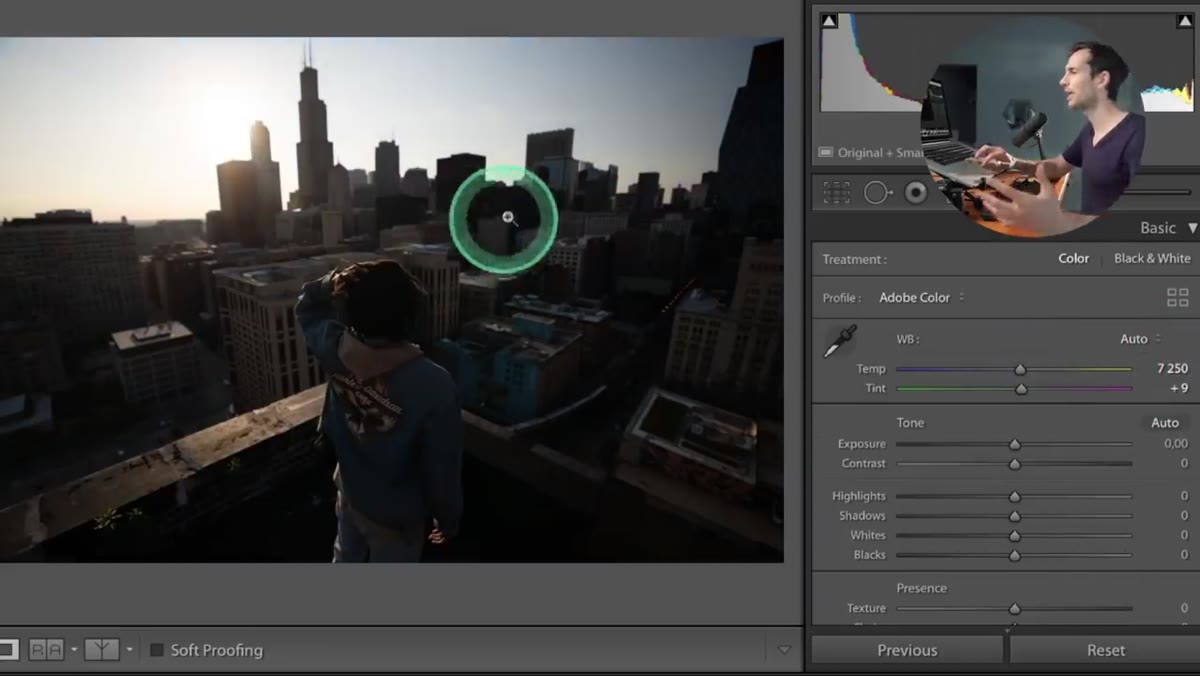Image resolution: width=1200 pixels, height=676 pixels.
Task: Click the Tone section label
Action: click(x=910, y=423)
